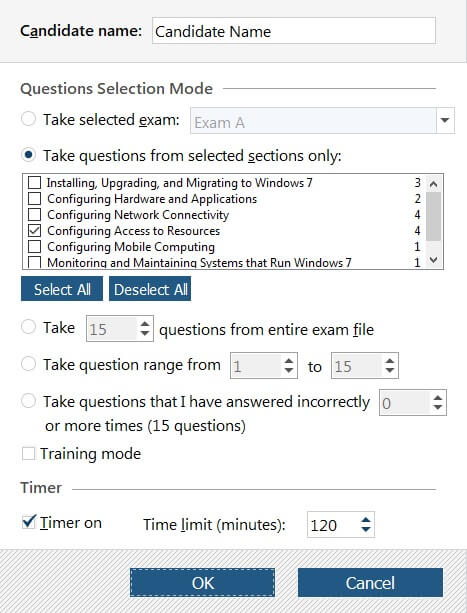Toggle the Timer on checkbox
The image size is (467, 613).
pyautogui.click(x=29, y=522)
